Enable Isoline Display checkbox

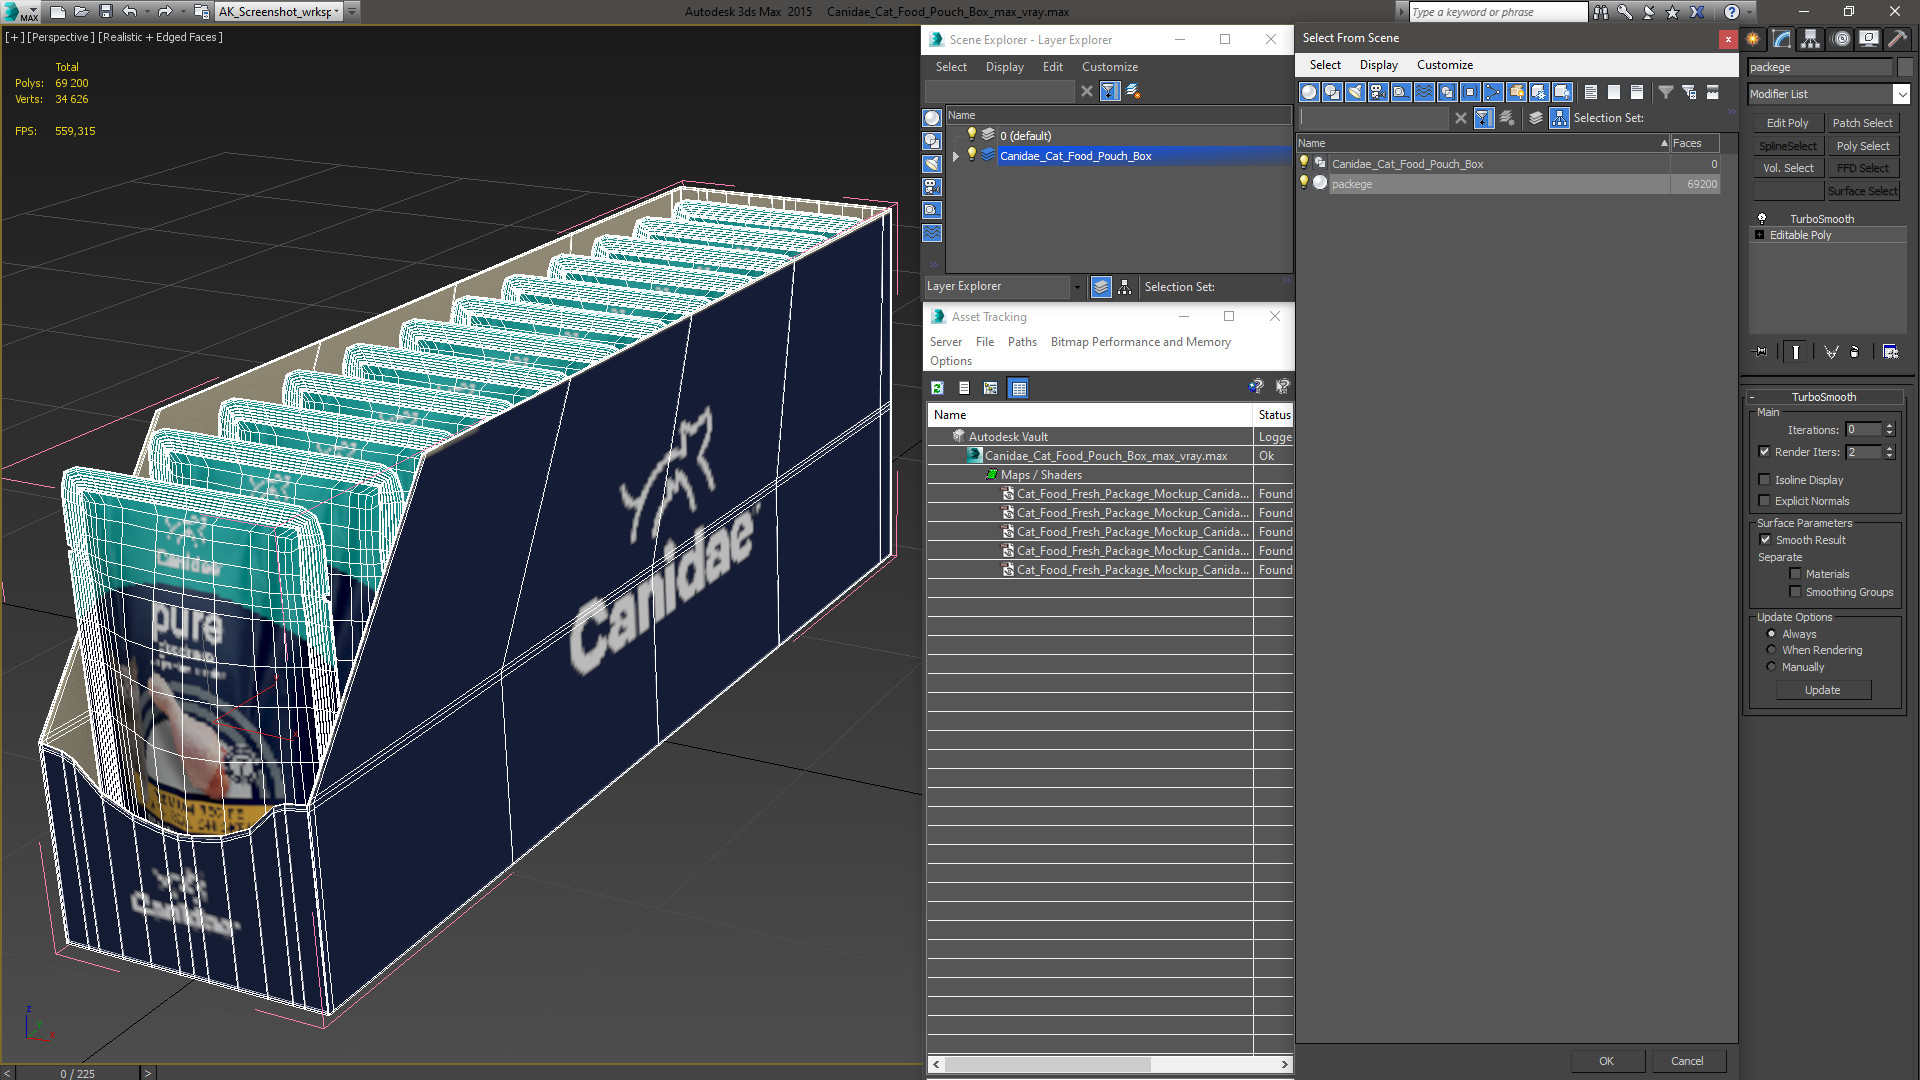pyautogui.click(x=1765, y=480)
